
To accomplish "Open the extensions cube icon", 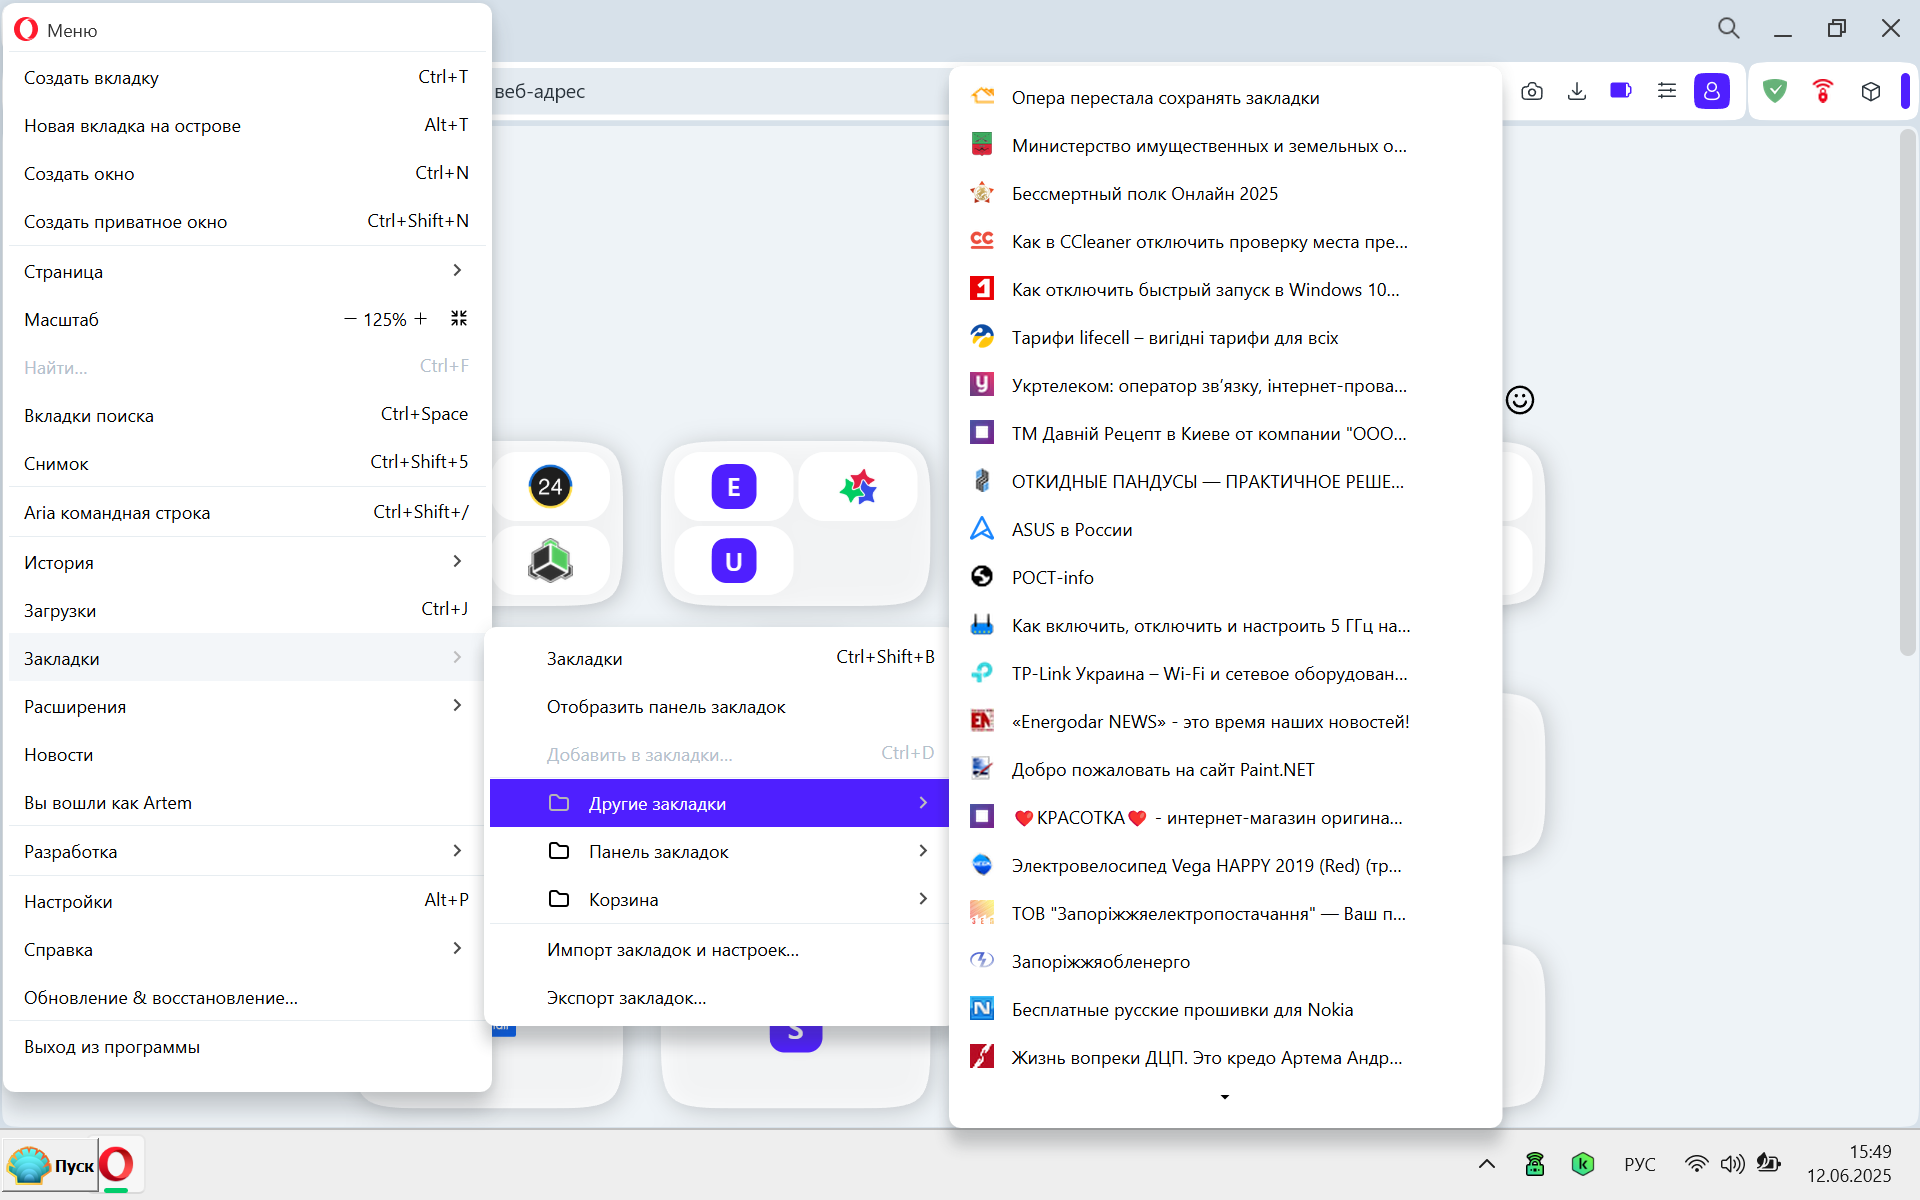I will pos(1871,91).
